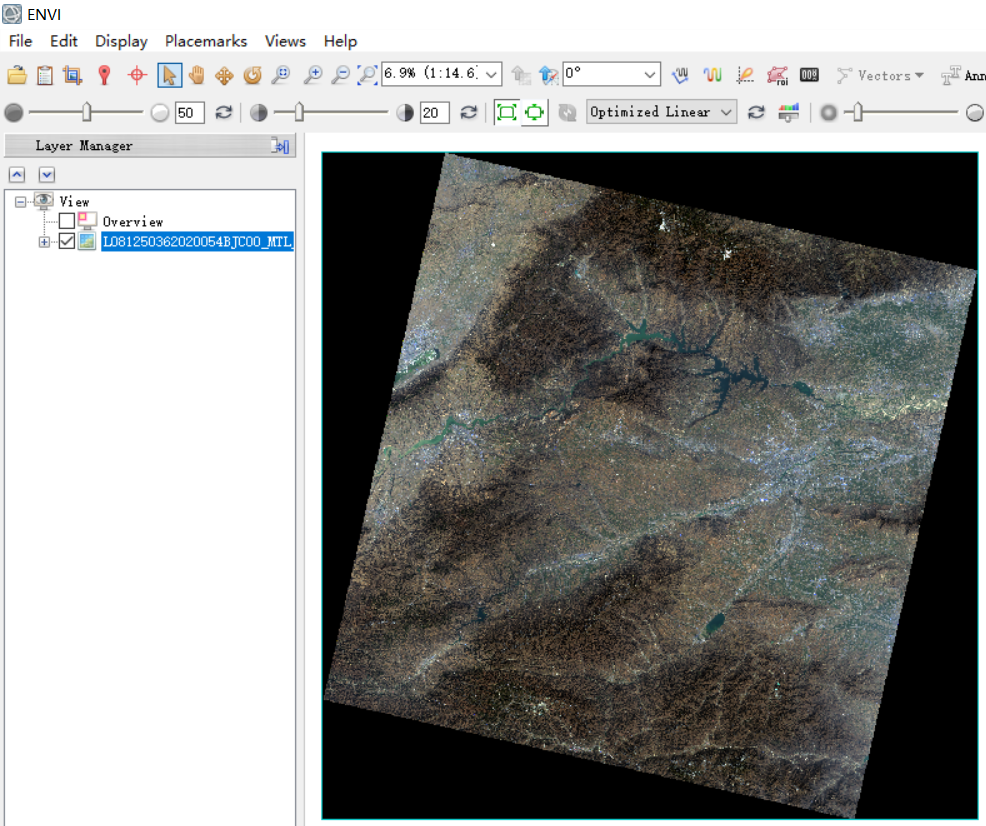Image resolution: width=986 pixels, height=826 pixels.
Task: Open the zoom percentage dropdown
Action: 492,75
